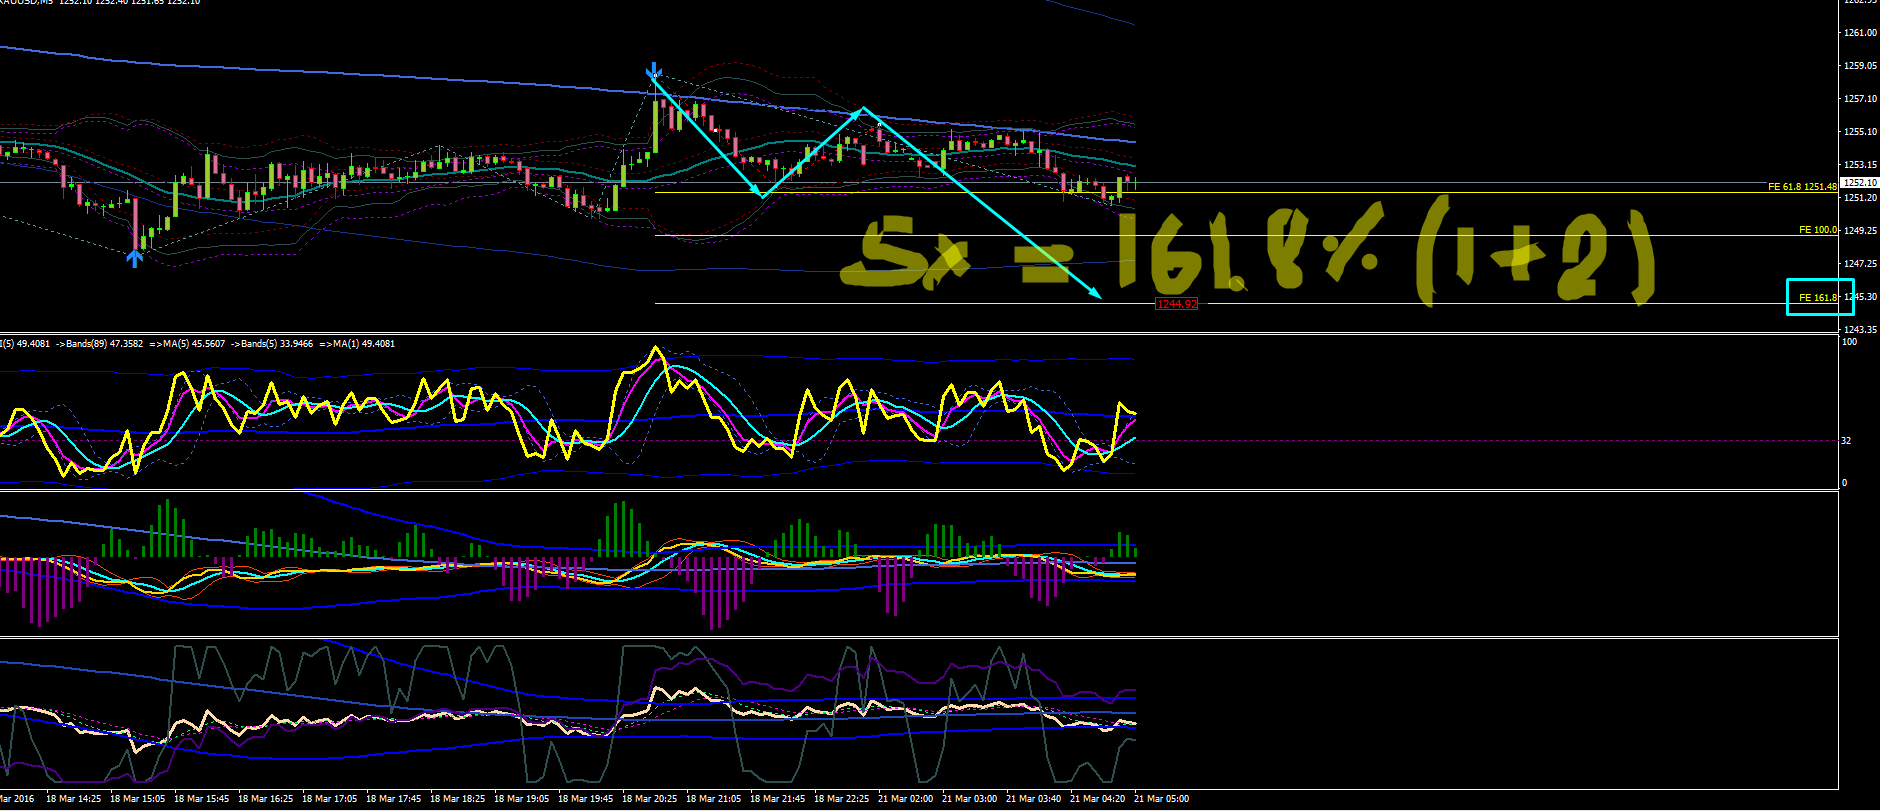Click the 21 Mar 05:00 time label
1880x812 pixels.
tap(1161, 799)
